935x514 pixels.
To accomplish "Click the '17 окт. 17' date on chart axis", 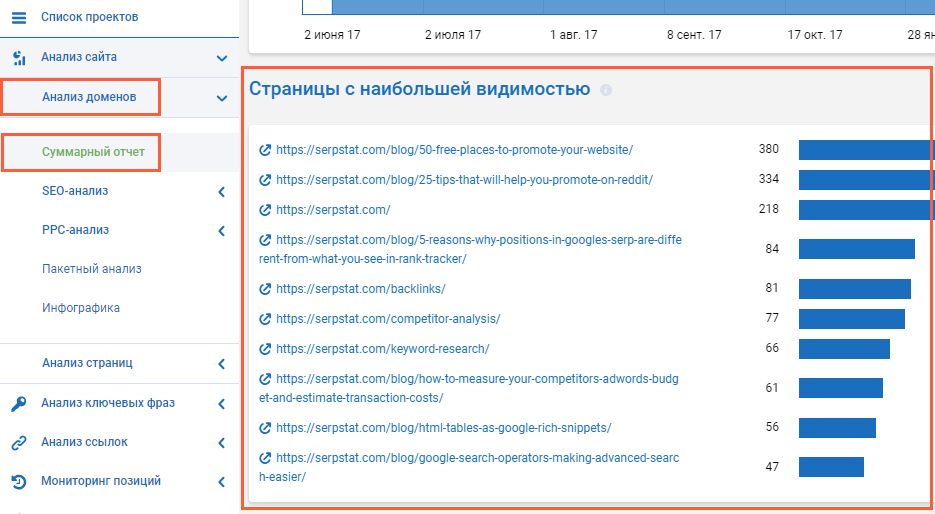I will 815,35.
